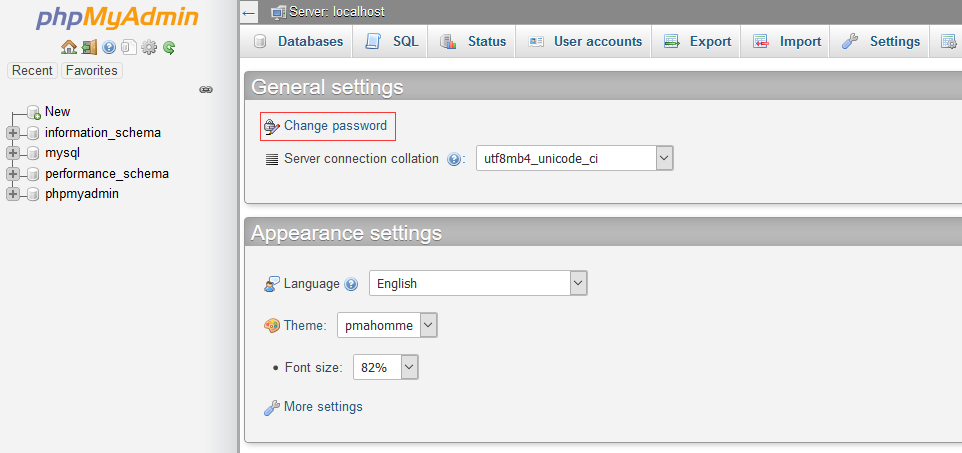Open the Language dropdown
Screen dimensions: 962x453
pos(478,283)
